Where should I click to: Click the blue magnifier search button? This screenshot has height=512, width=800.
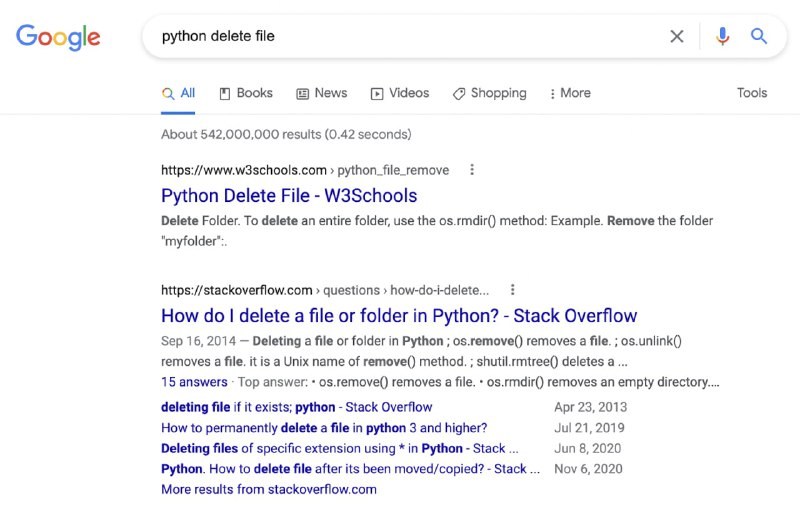pyautogui.click(x=759, y=36)
